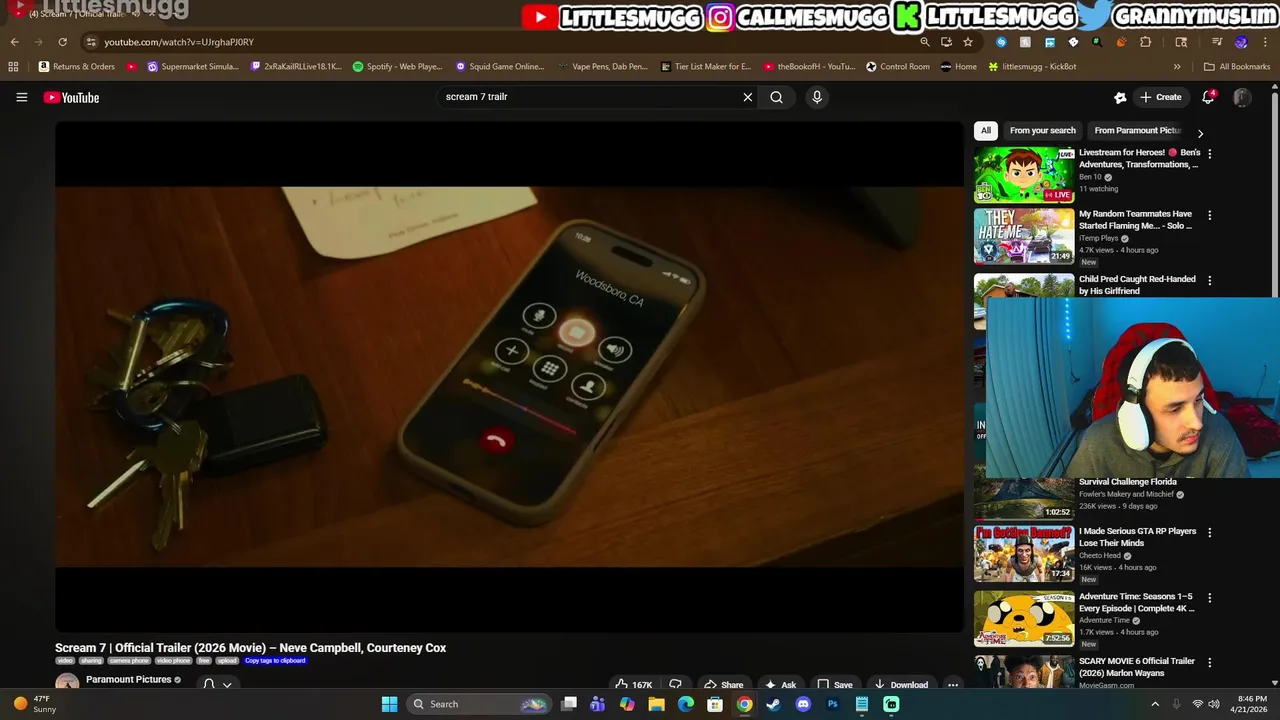Select the From Paramount Pictures chip

tap(1137, 130)
